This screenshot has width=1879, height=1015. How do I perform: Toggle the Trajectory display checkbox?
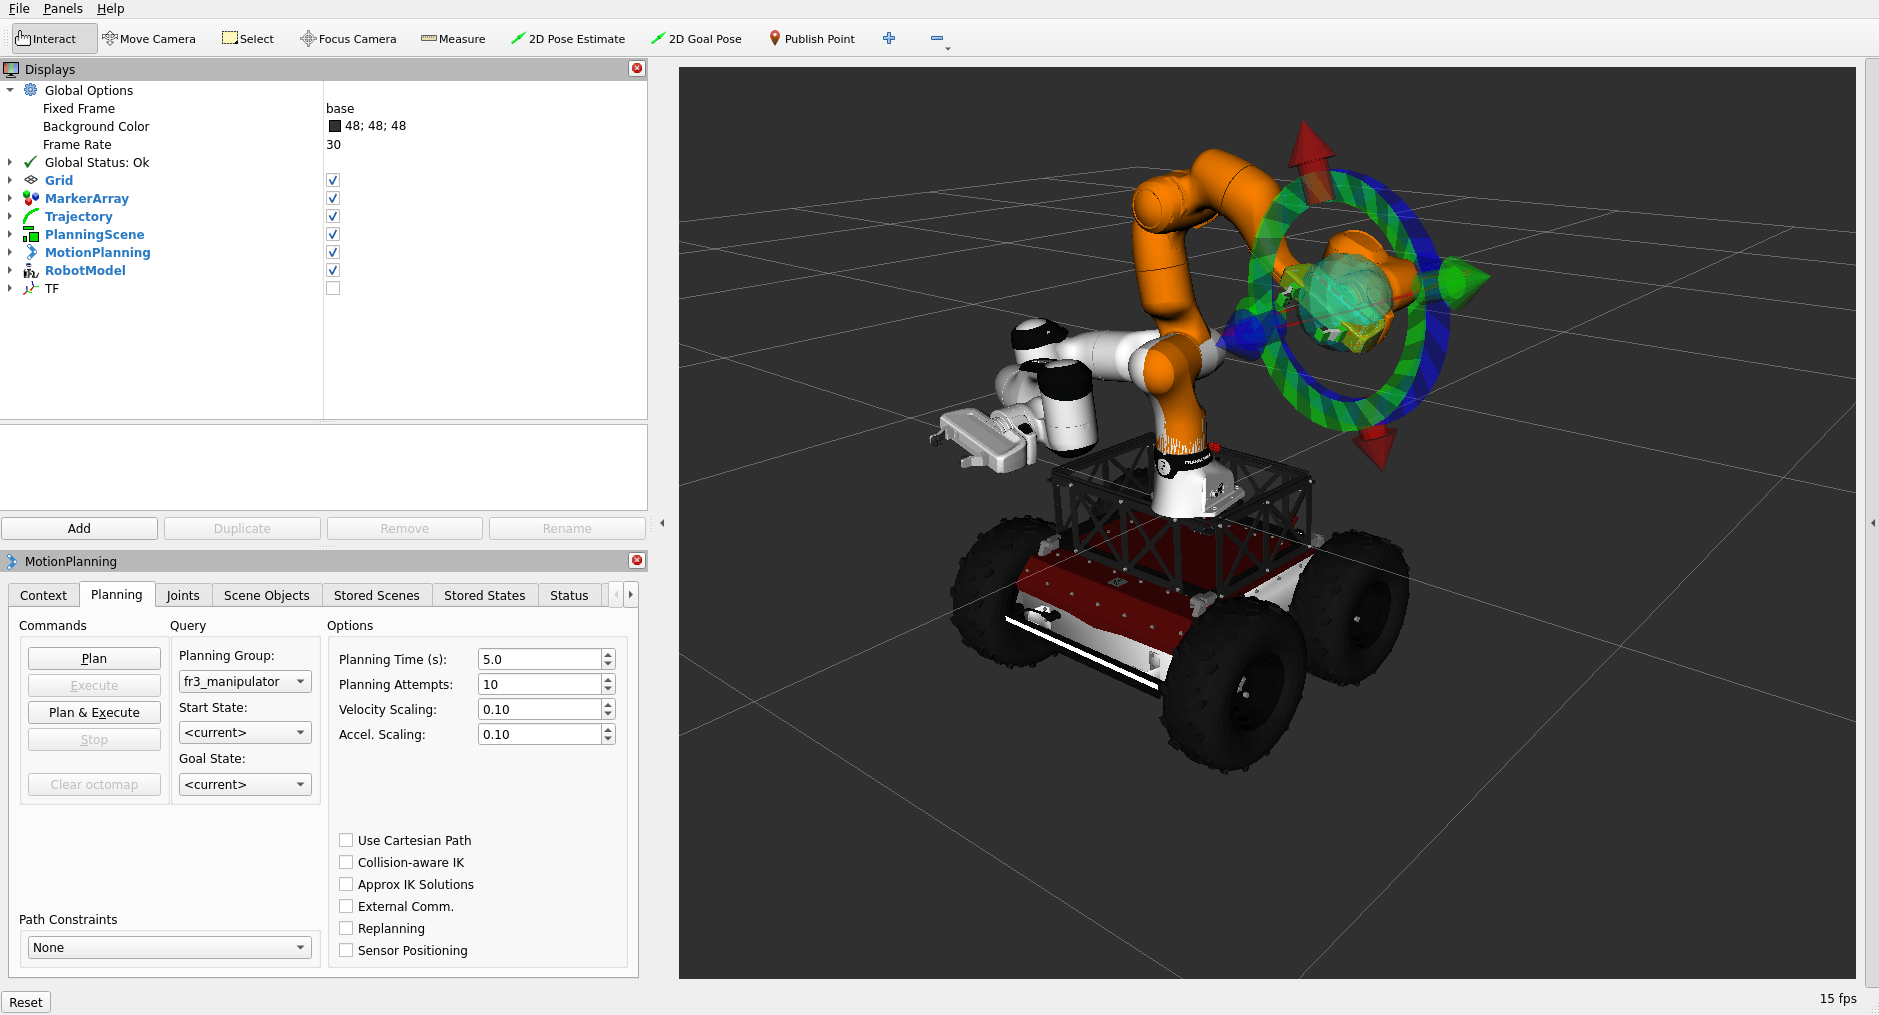pyautogui.click(x=333, y=216)
